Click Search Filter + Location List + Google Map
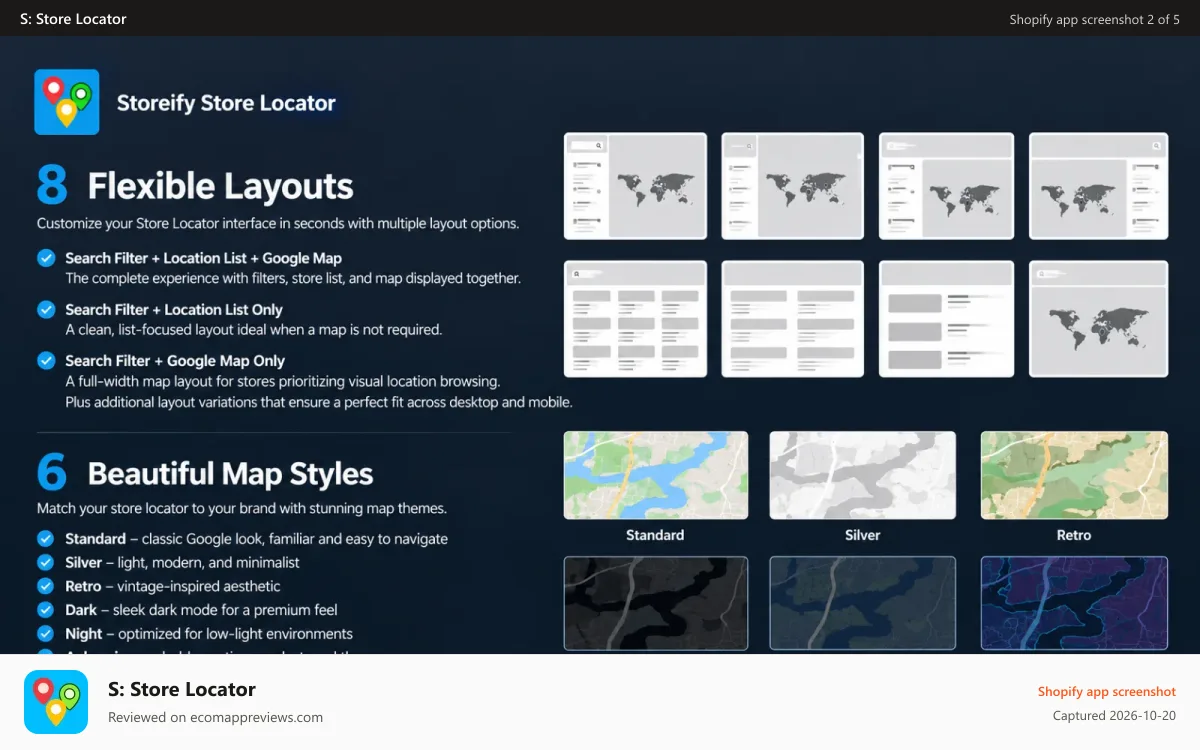1200x750 pixels. (204, 258)
